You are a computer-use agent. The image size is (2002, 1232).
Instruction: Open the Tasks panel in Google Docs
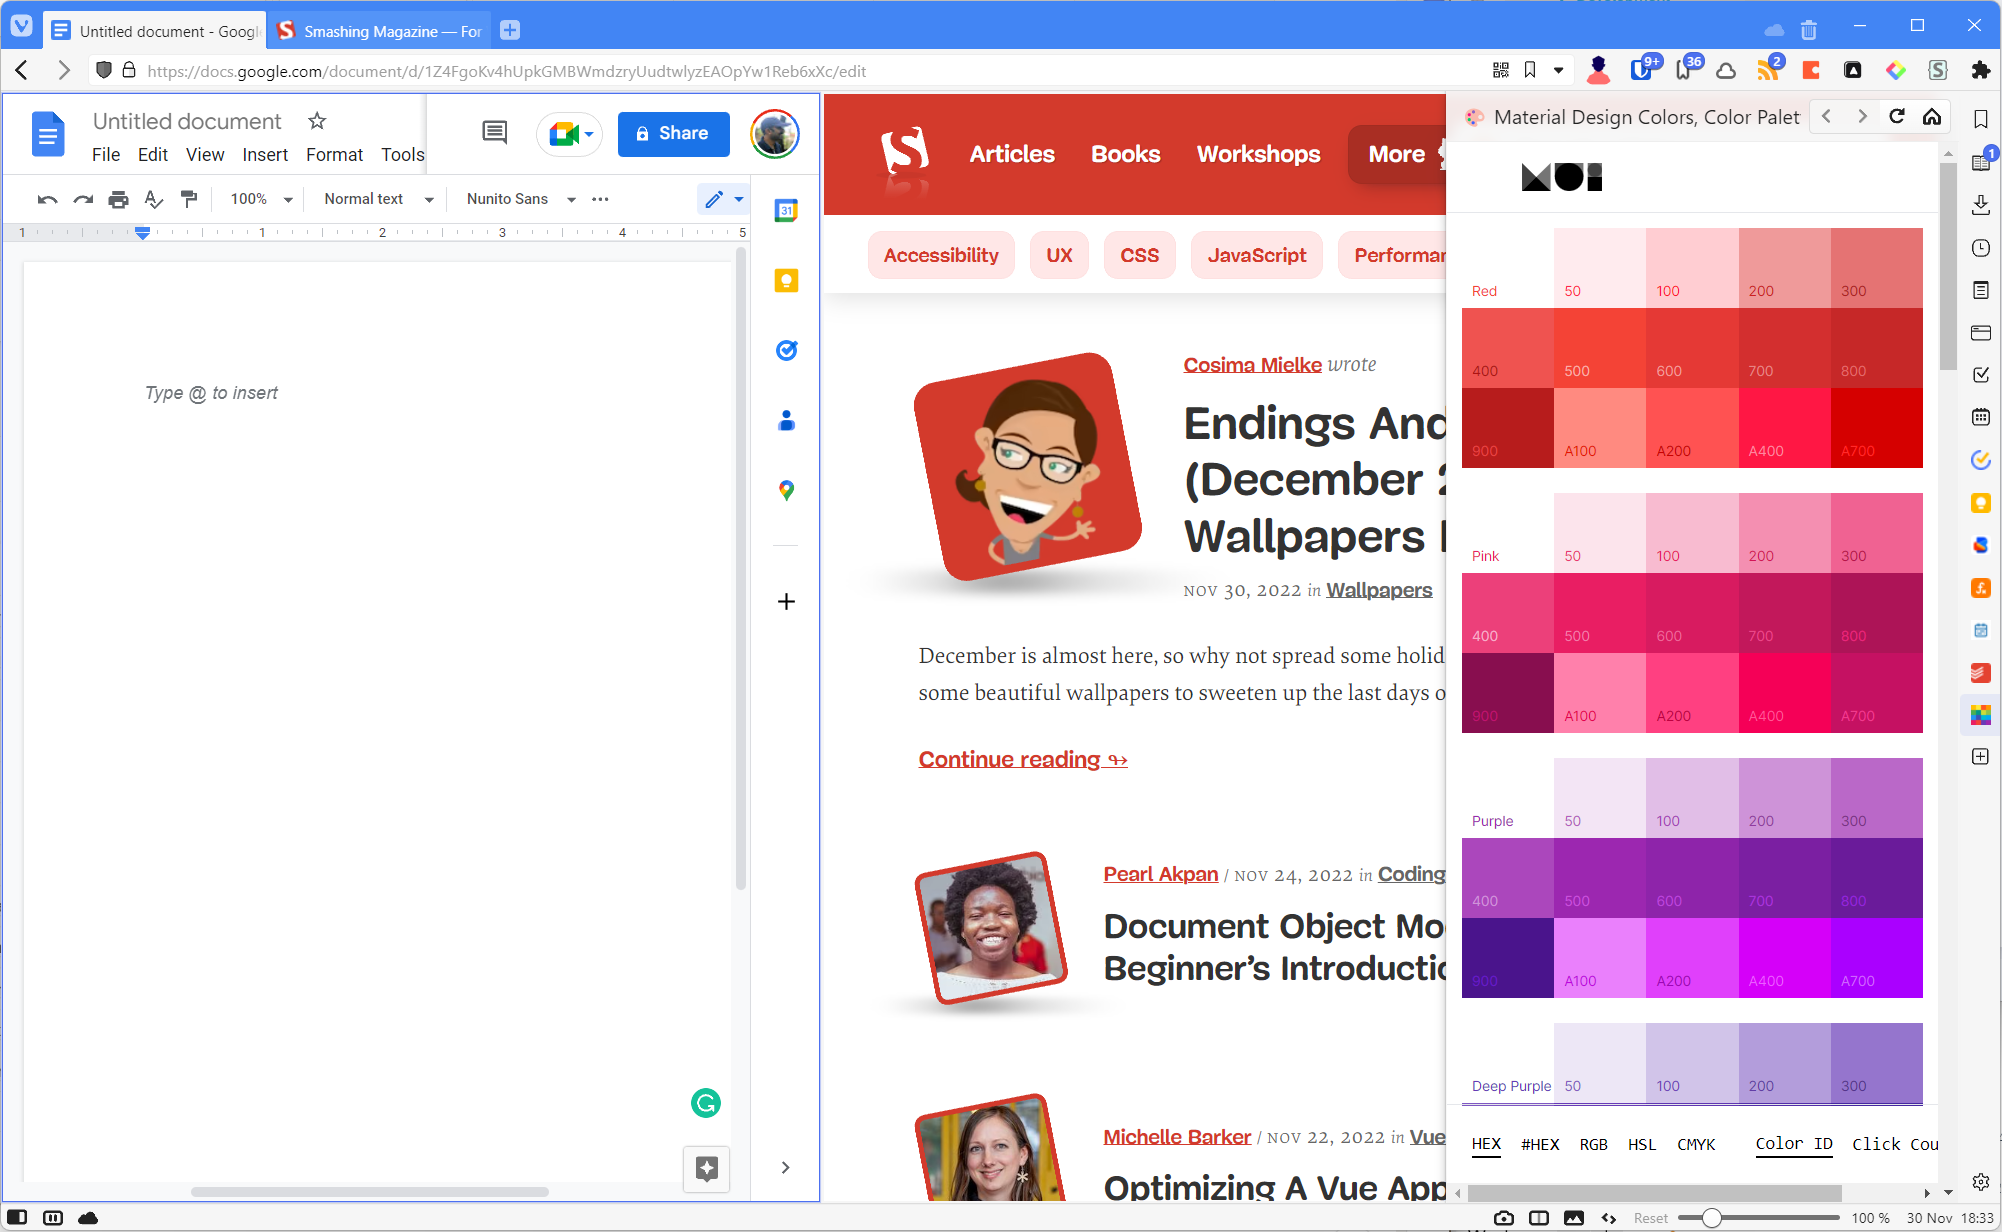coord(786,350)
